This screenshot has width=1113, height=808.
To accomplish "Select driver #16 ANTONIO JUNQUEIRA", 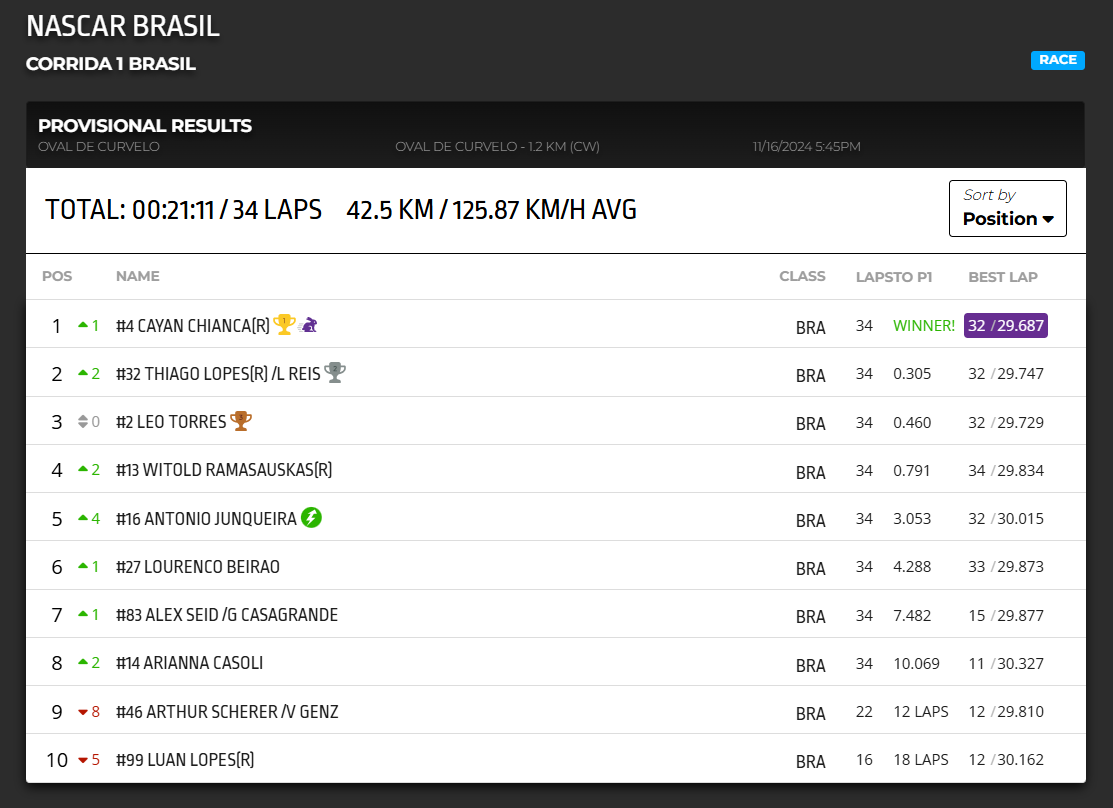I will point(206,519).
